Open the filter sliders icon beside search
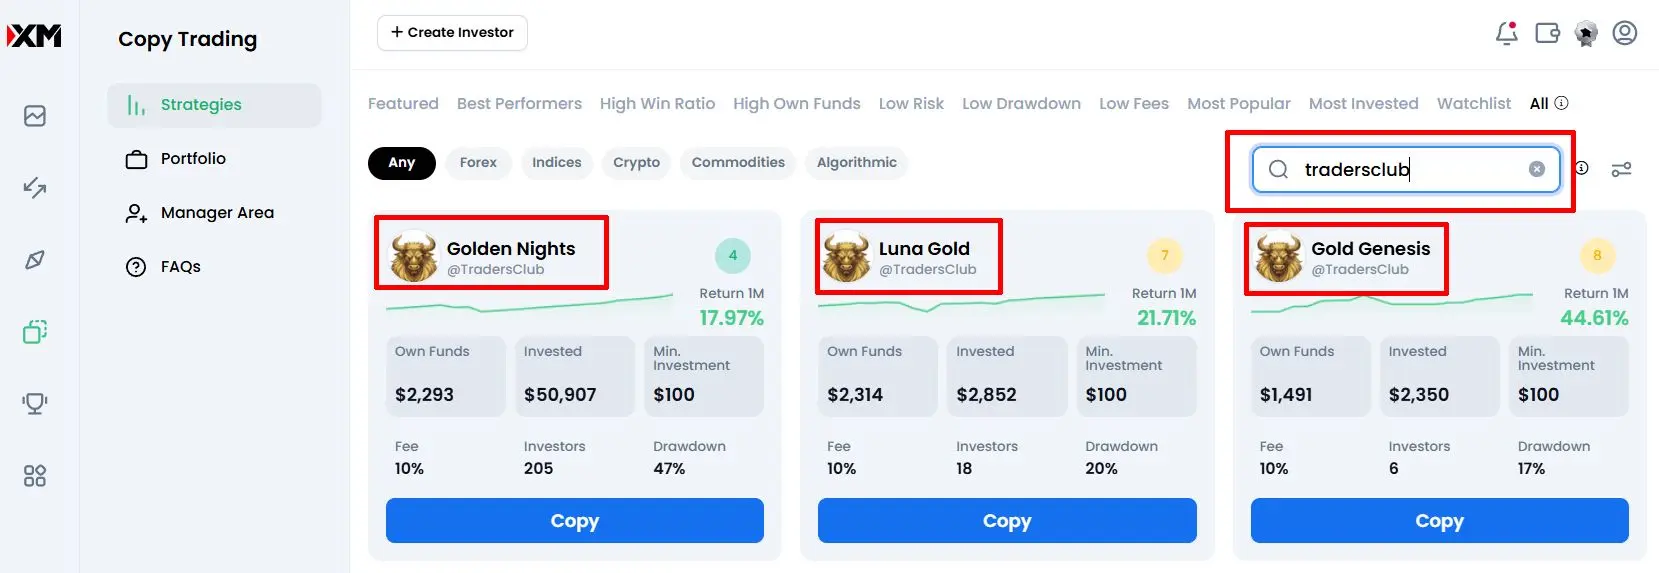This screenshot has width=1659, height=573. pyautogui.click(x=1621, y=169)
